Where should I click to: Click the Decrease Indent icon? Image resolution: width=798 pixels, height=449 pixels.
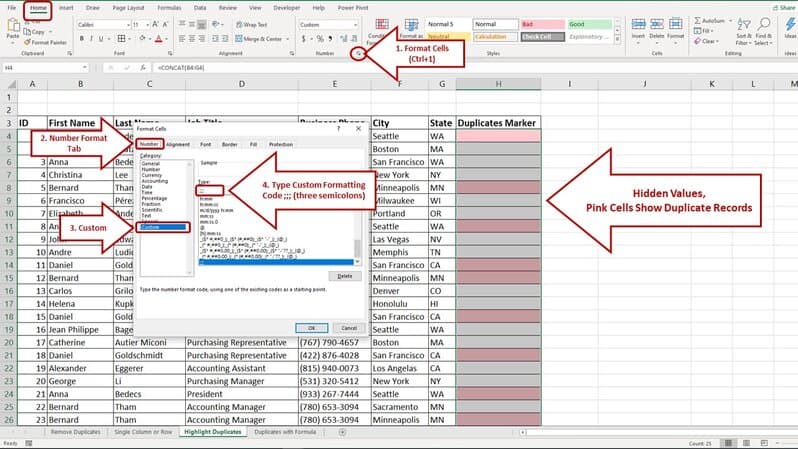[216, 39]
